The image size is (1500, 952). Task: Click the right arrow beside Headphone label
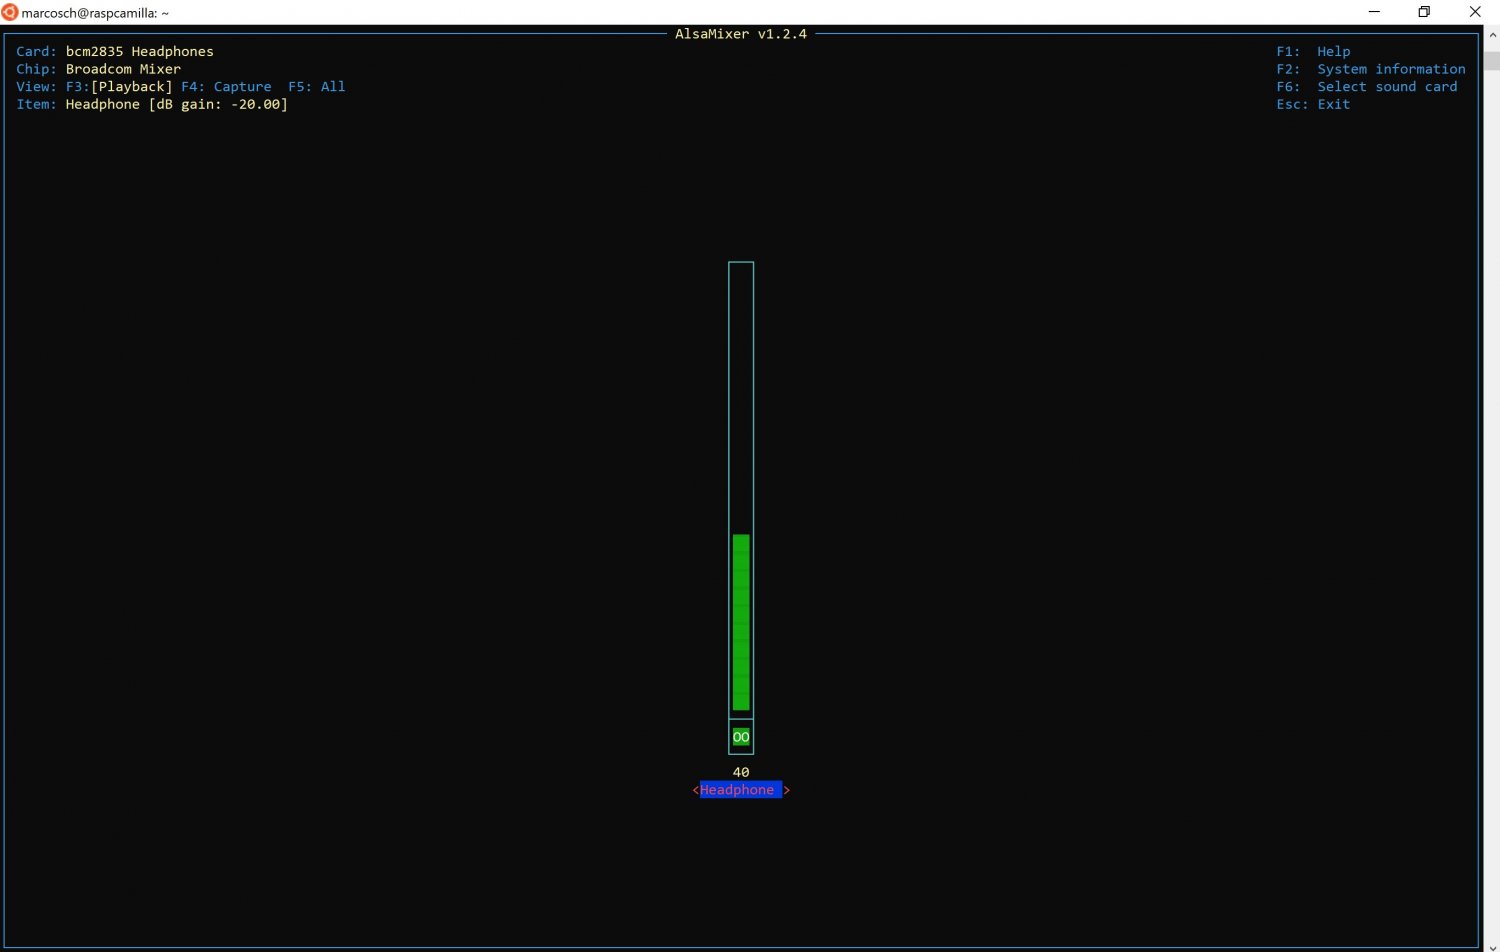click(786, 790)
